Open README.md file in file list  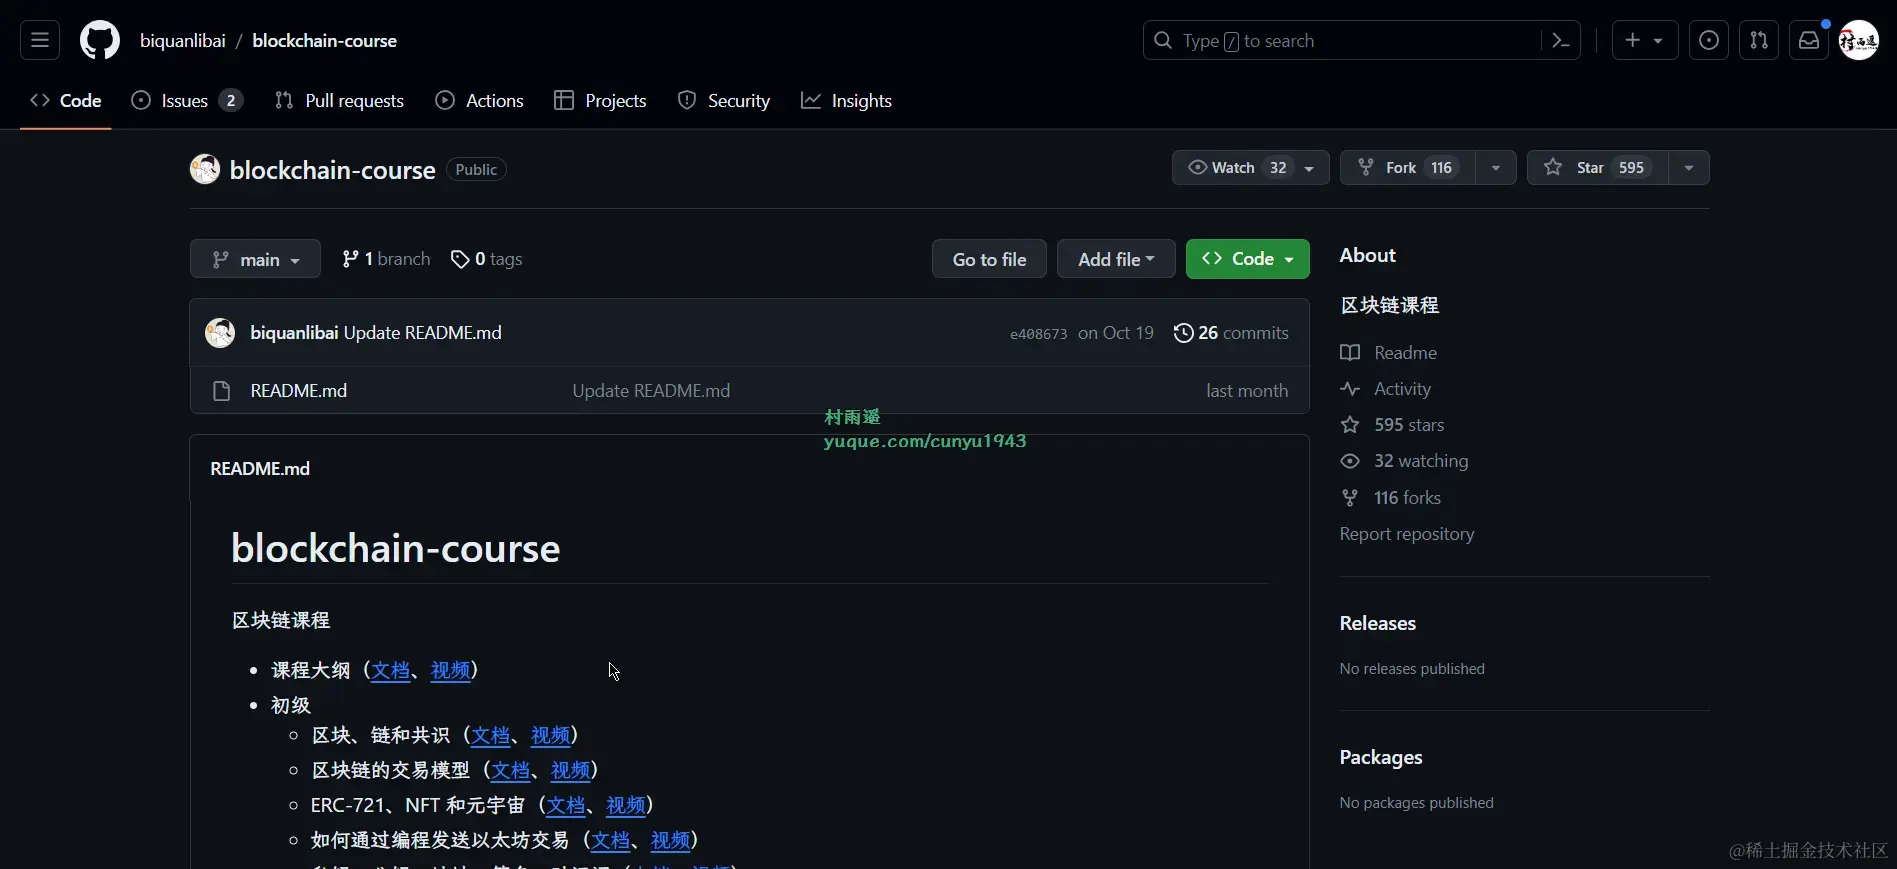click(298, 391)
